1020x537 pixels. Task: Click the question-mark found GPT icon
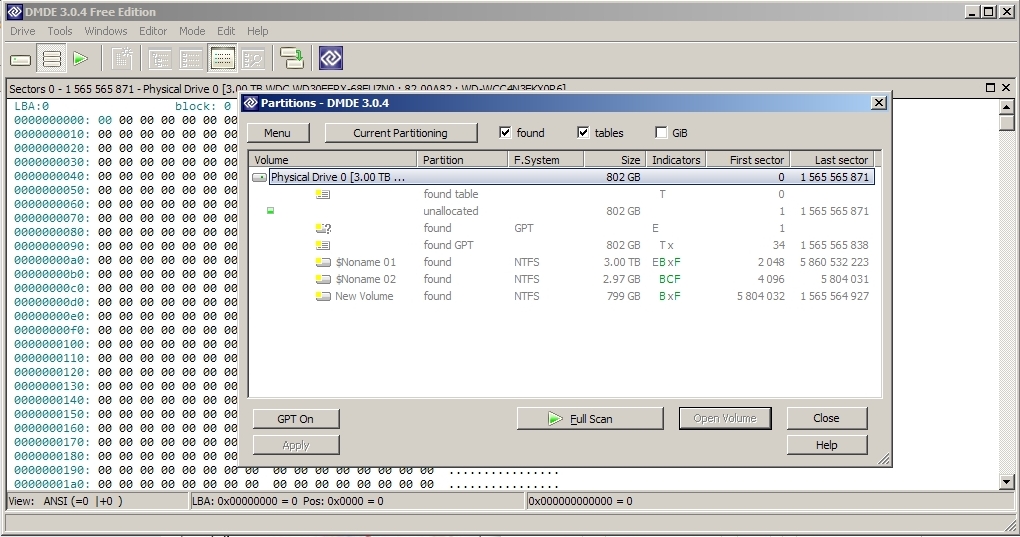coord(323,228)
